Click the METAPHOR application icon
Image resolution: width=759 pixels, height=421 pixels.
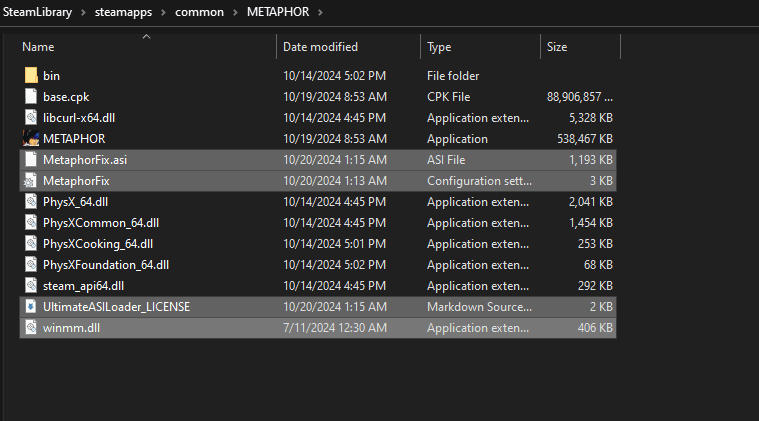click(x=30, y=139)
